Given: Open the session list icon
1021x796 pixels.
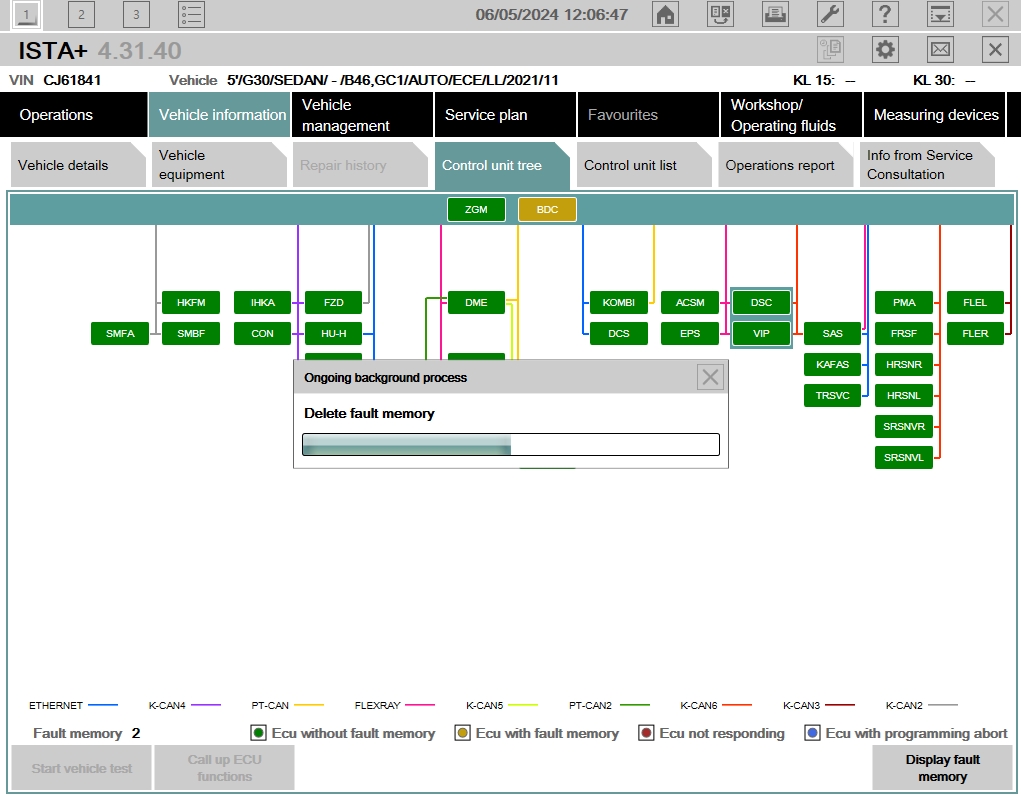Looking at the screenshot, I should (191, 14).
